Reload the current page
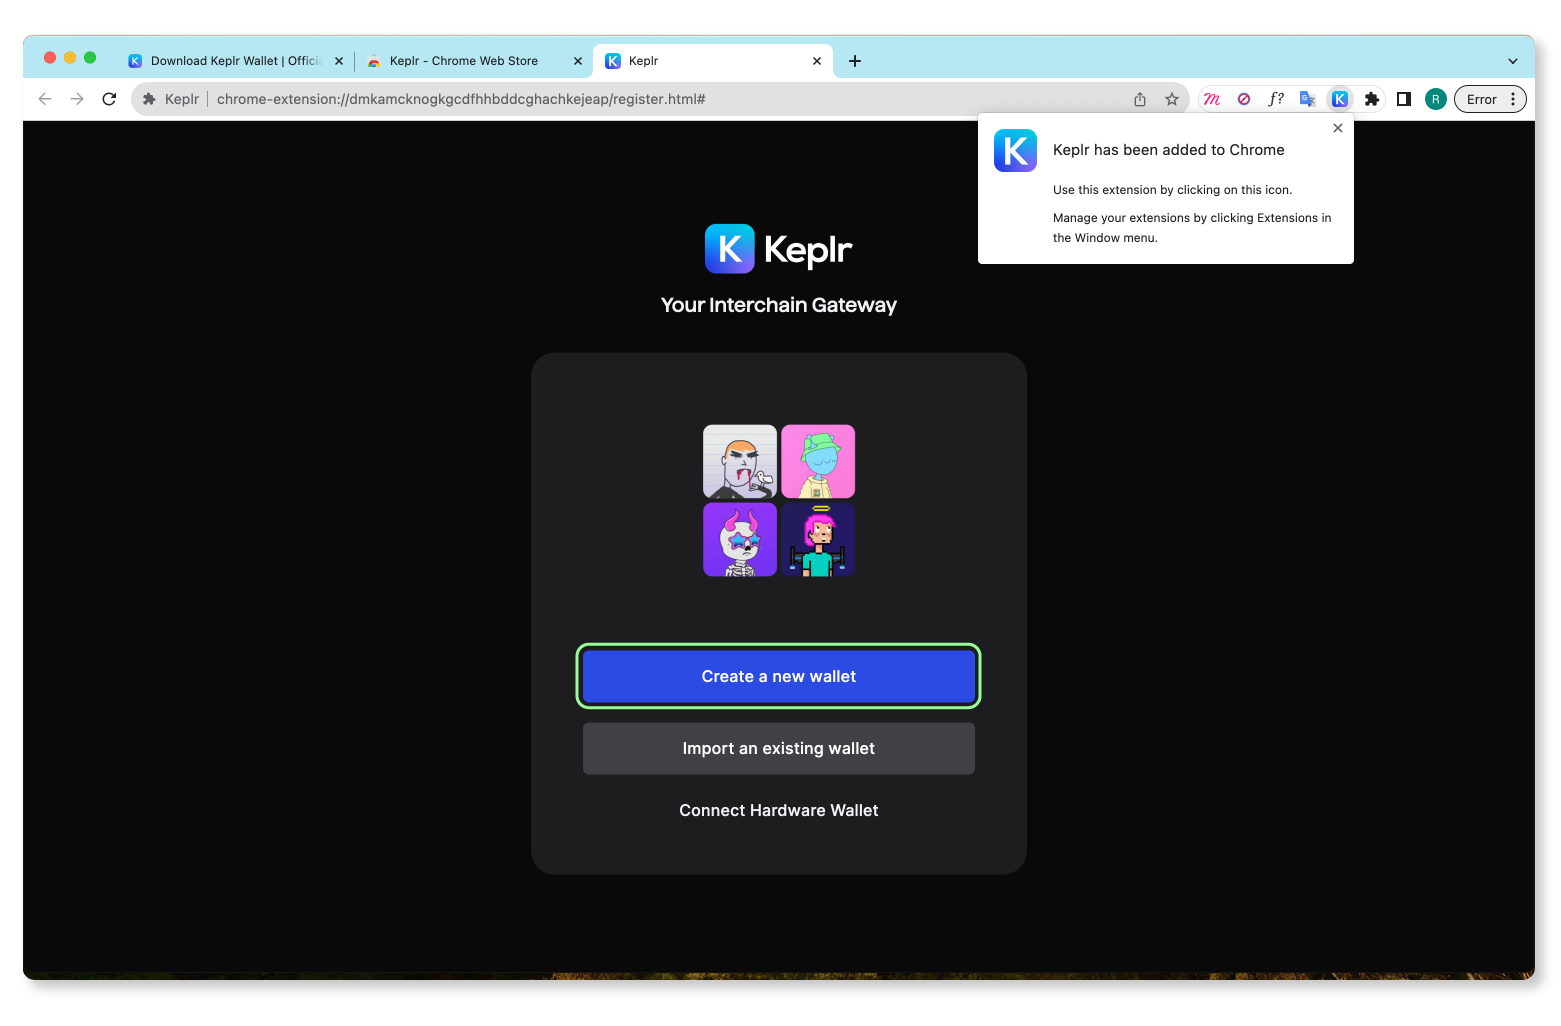1561x1026 pixels. click(110, 99)
